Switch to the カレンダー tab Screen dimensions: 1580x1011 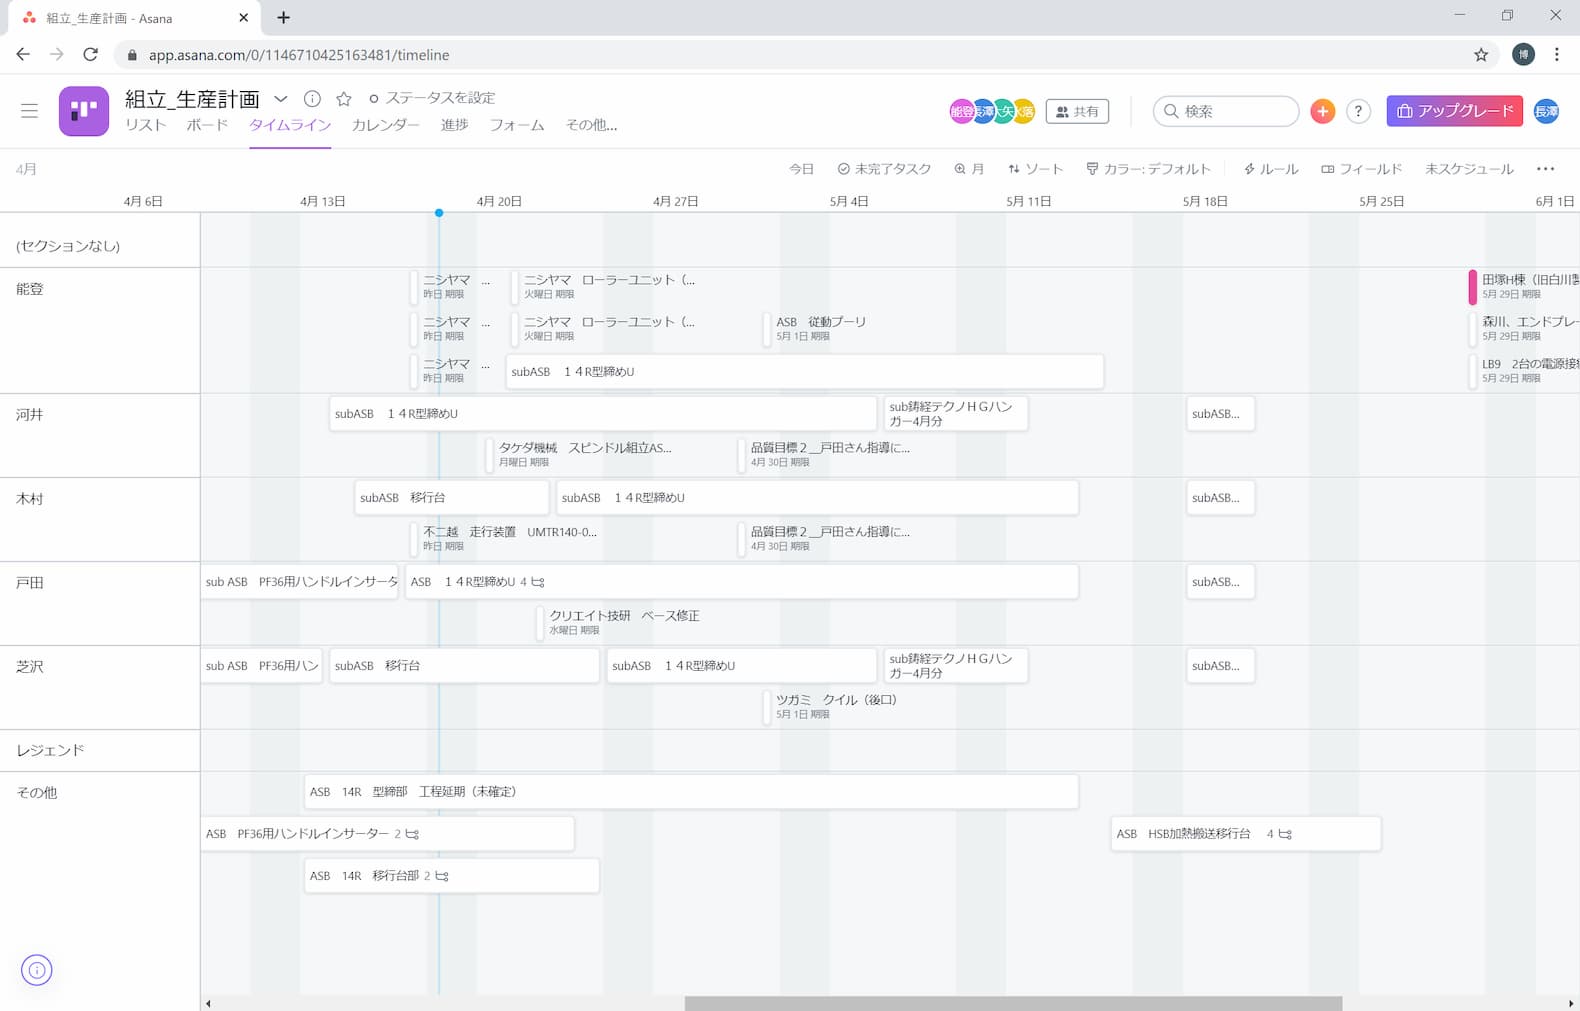tap(385, 125)
